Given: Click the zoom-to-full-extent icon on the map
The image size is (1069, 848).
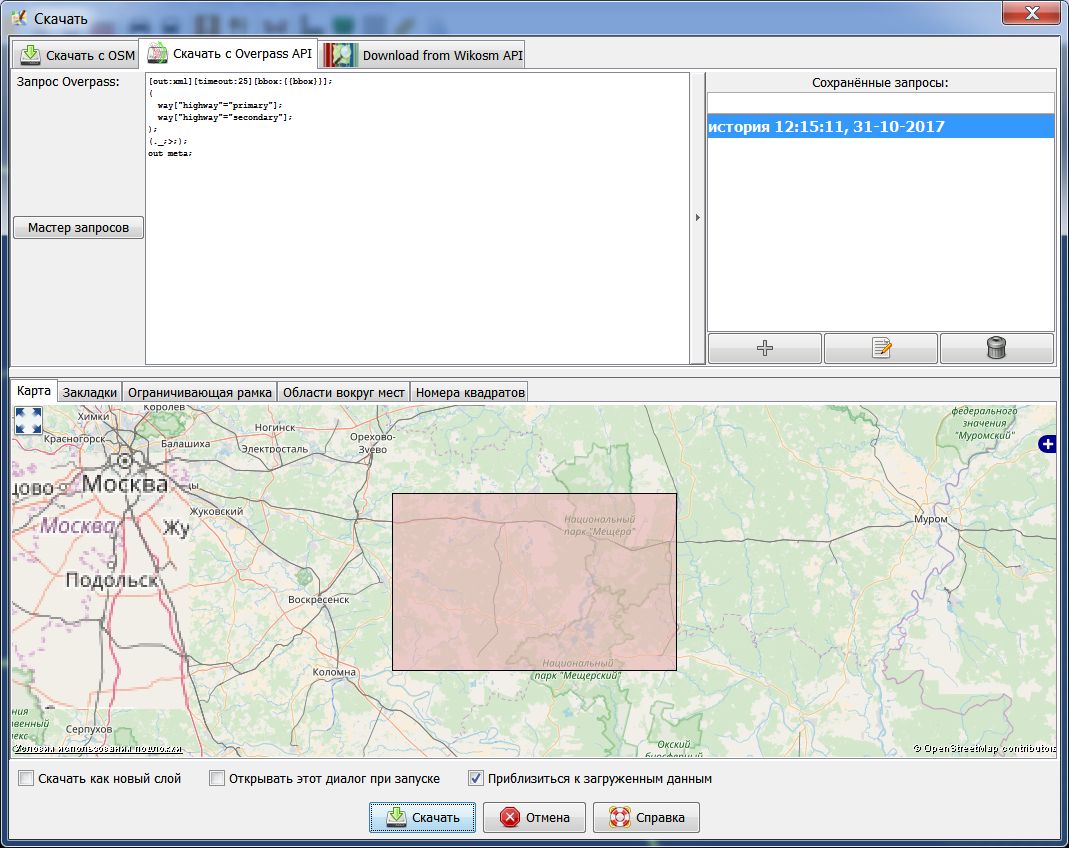Looking at the screenshot, I should pos(28,422).
